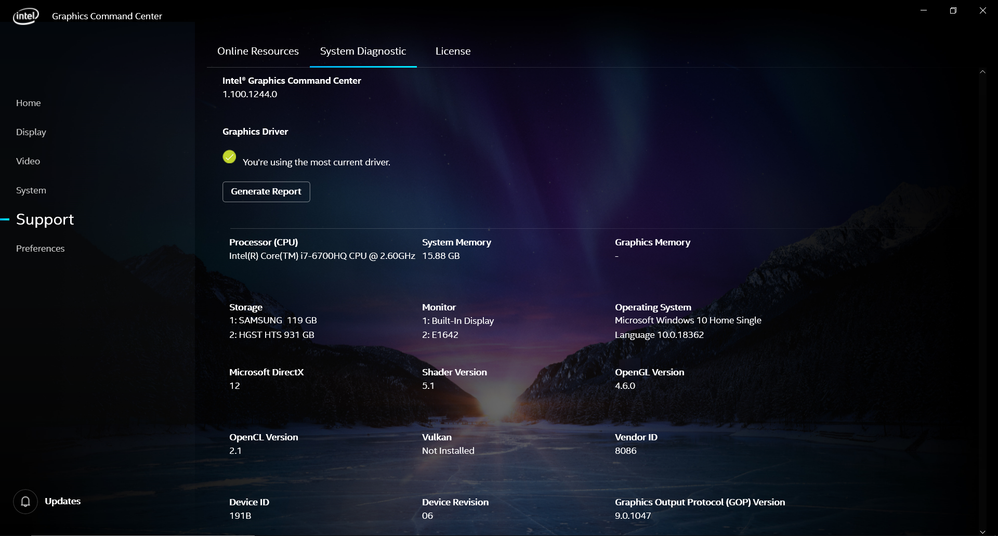Click the 'Vendor ID' label

tap(636, 437)
